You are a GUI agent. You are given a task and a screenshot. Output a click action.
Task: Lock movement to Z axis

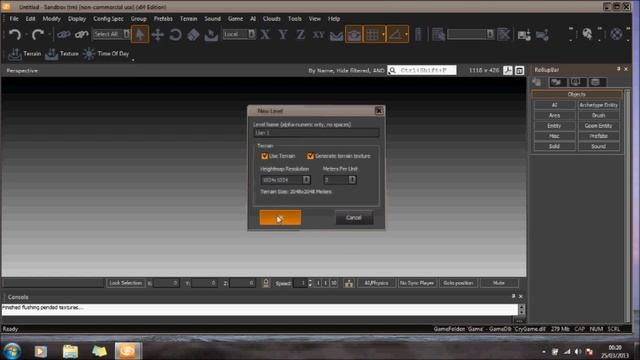pos(301,35)
